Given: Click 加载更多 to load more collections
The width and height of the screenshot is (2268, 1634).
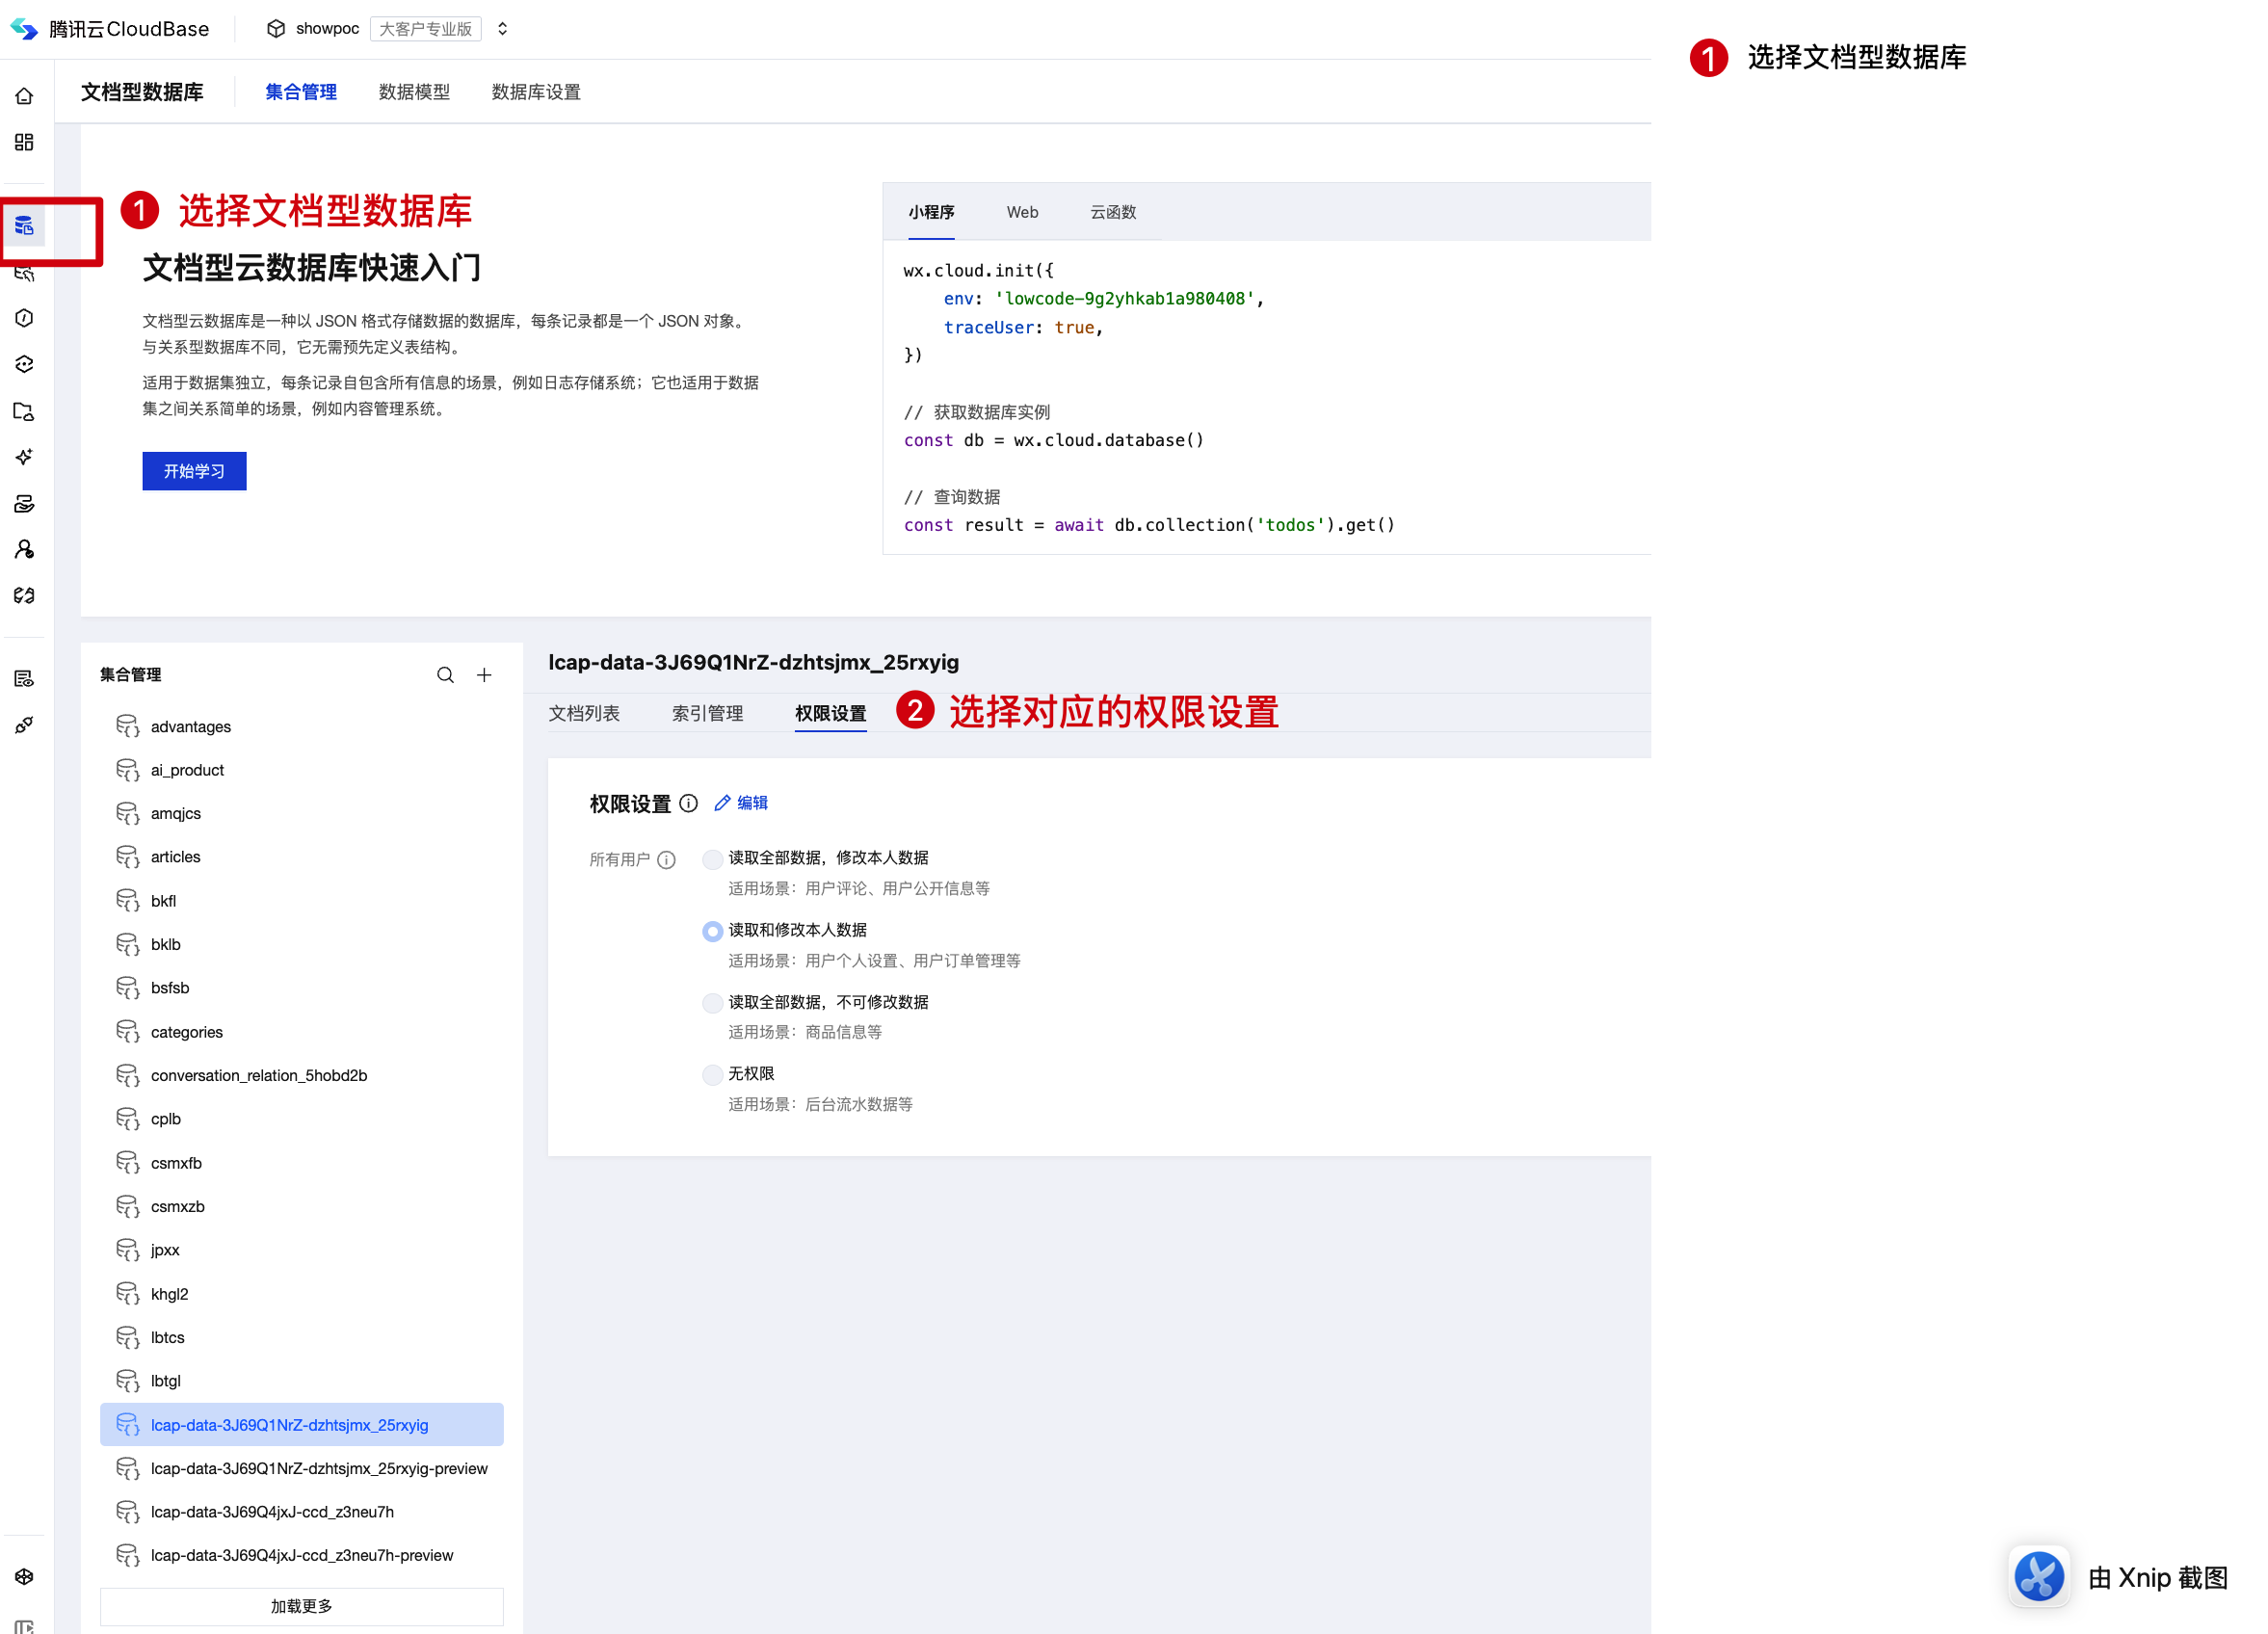Looking at the screenshot, I should tap(301, 1605).
